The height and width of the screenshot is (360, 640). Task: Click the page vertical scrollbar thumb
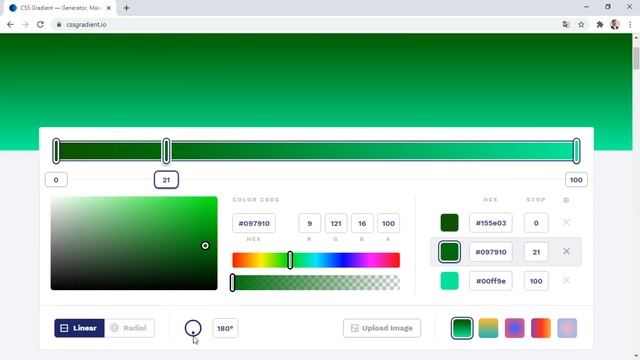click(636, 58)
